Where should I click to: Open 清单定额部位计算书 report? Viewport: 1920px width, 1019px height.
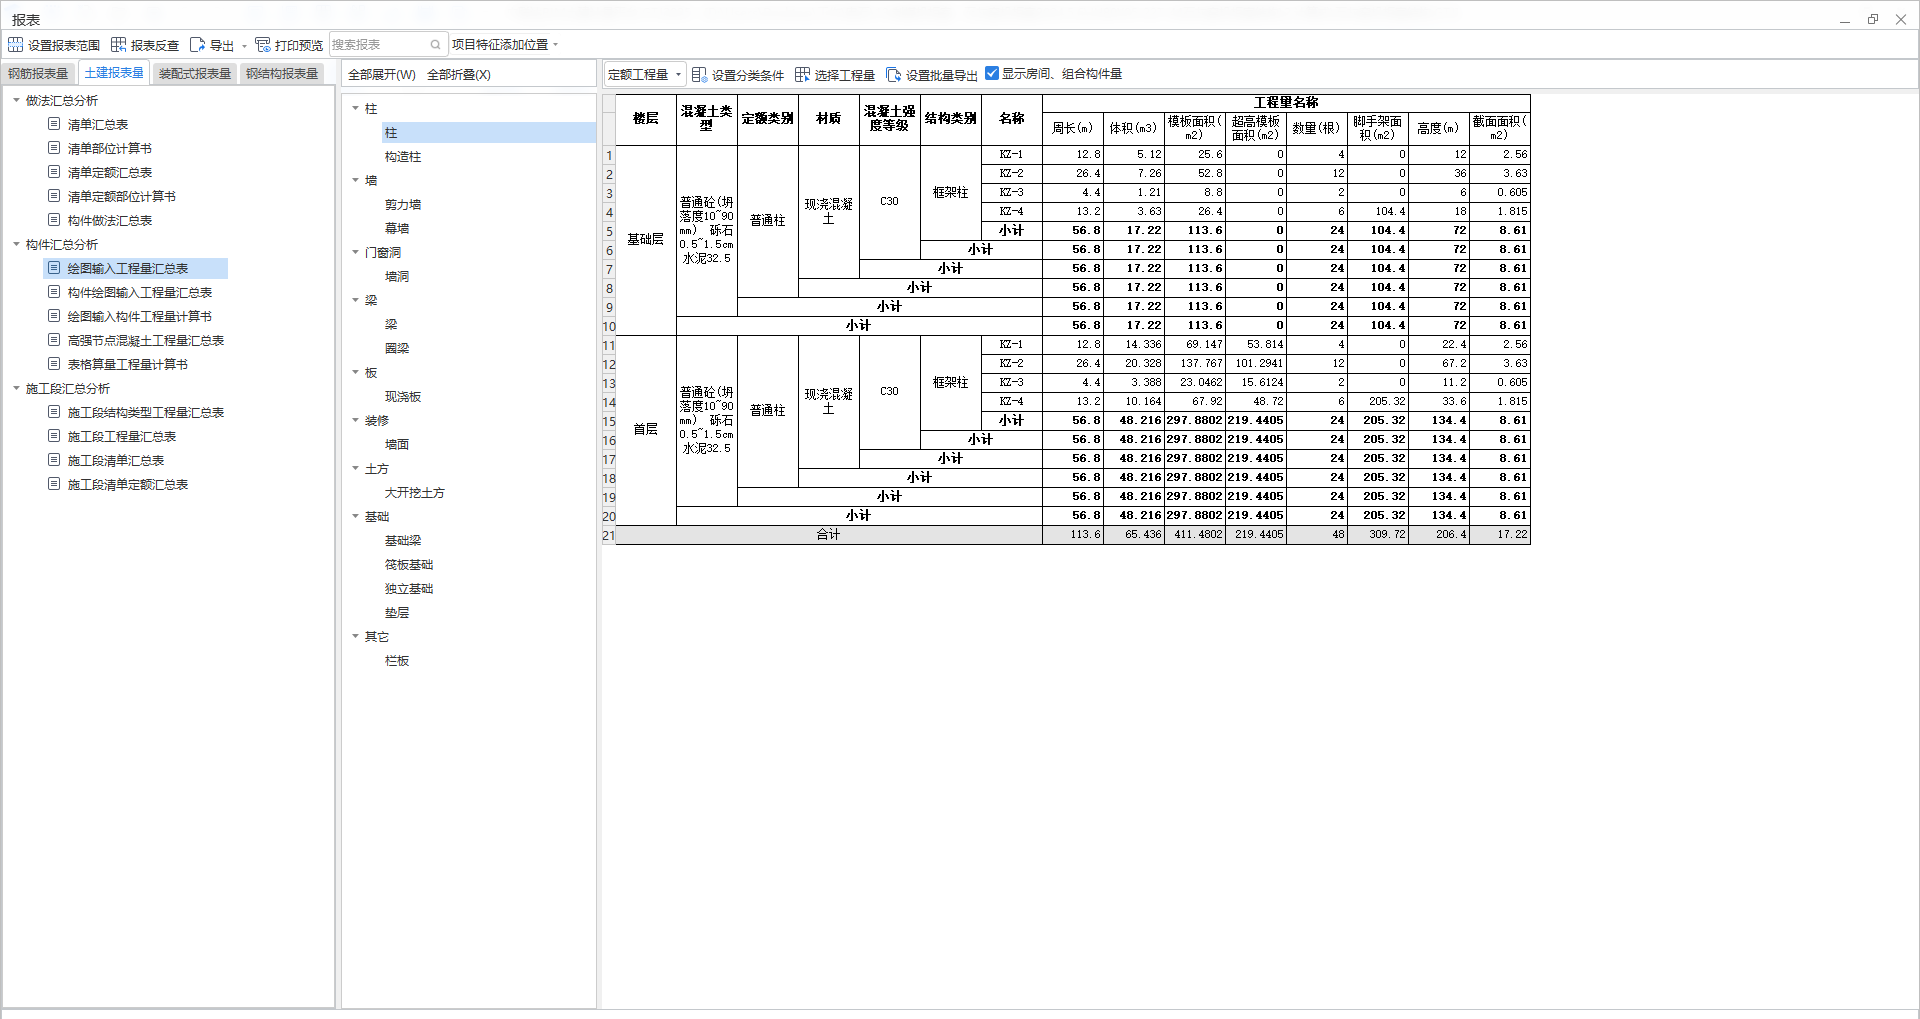point(121,196)
